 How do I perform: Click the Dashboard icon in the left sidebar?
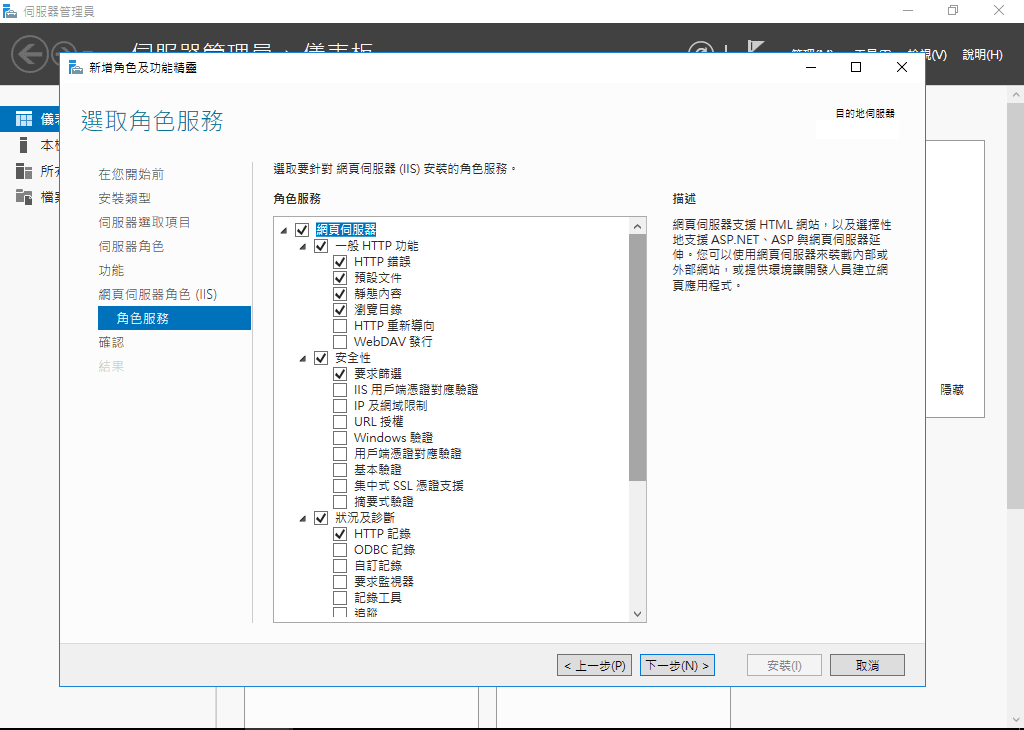pos(24,119)
